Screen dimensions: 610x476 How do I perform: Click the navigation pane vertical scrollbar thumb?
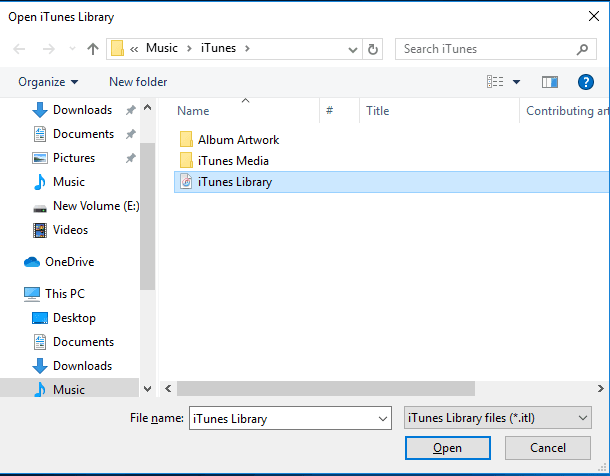coord(147,216)
